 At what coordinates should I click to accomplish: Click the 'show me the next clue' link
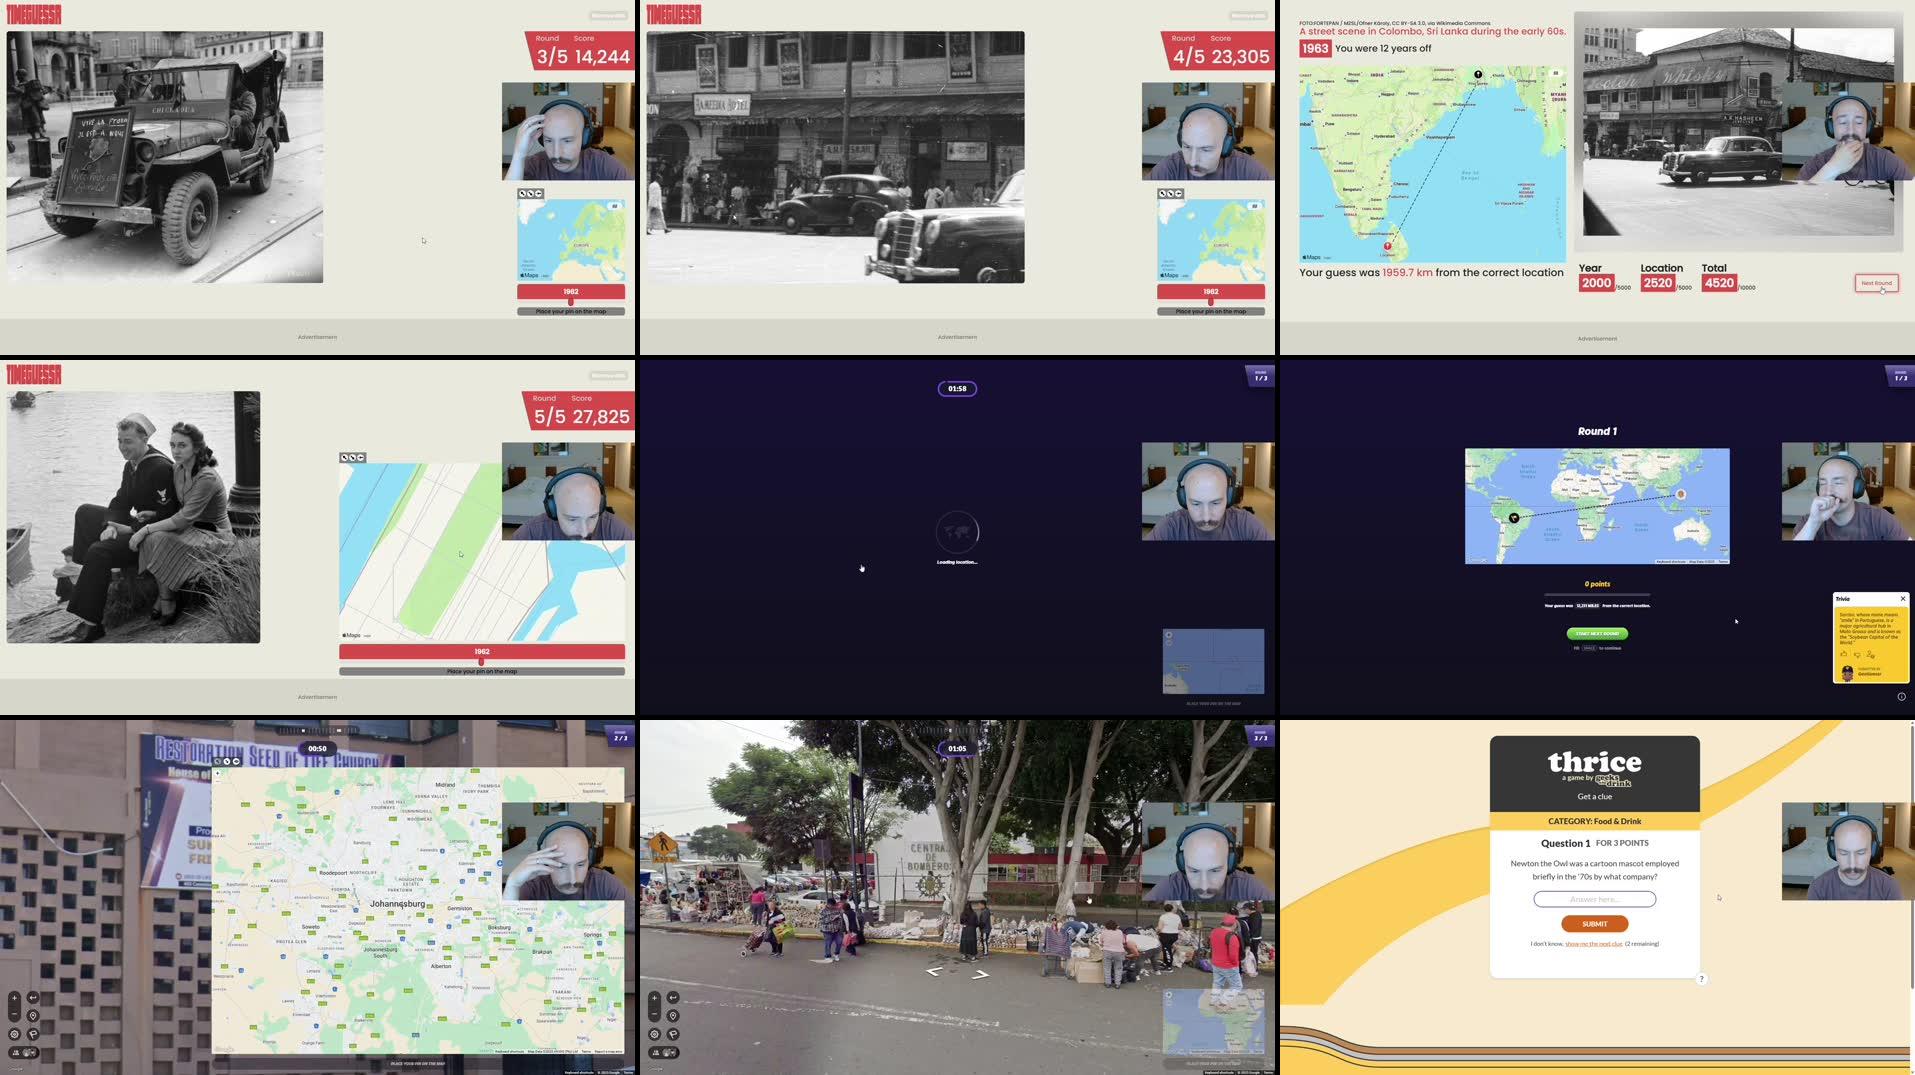1594,944
